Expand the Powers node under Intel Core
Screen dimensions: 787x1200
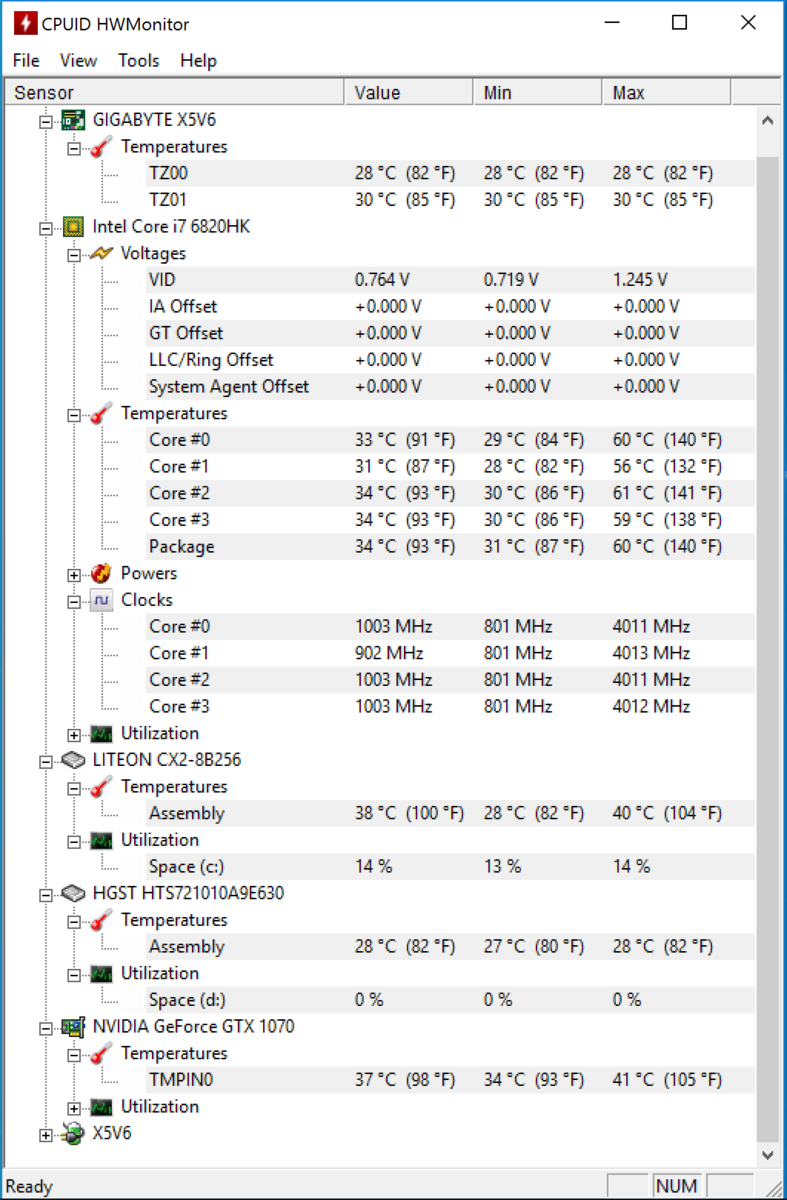click(x=73, y=574)
